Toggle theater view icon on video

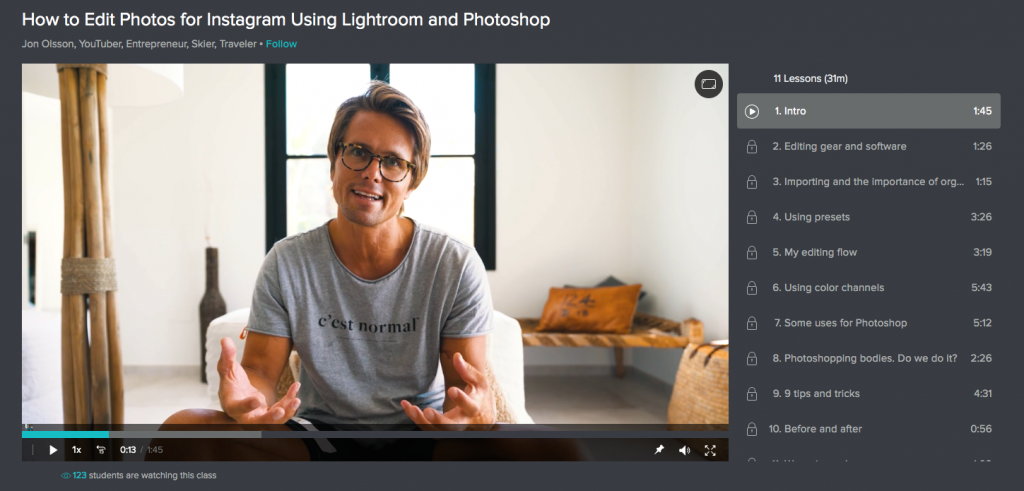709,84
